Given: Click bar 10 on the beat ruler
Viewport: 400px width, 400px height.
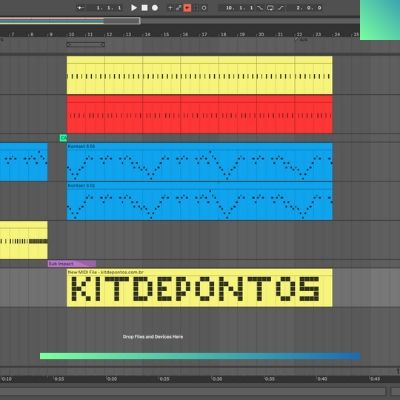Looking at the screenshot, I should pos(71,34).
